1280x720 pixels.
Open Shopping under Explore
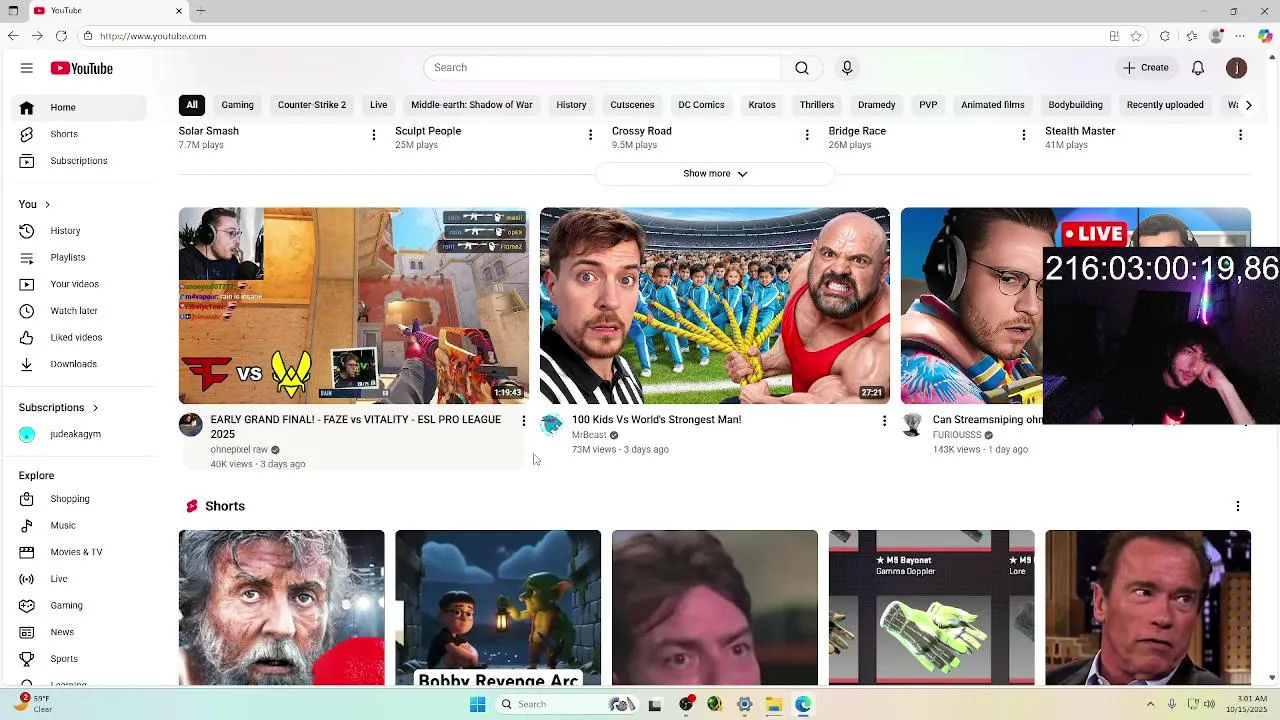[80, 499]
